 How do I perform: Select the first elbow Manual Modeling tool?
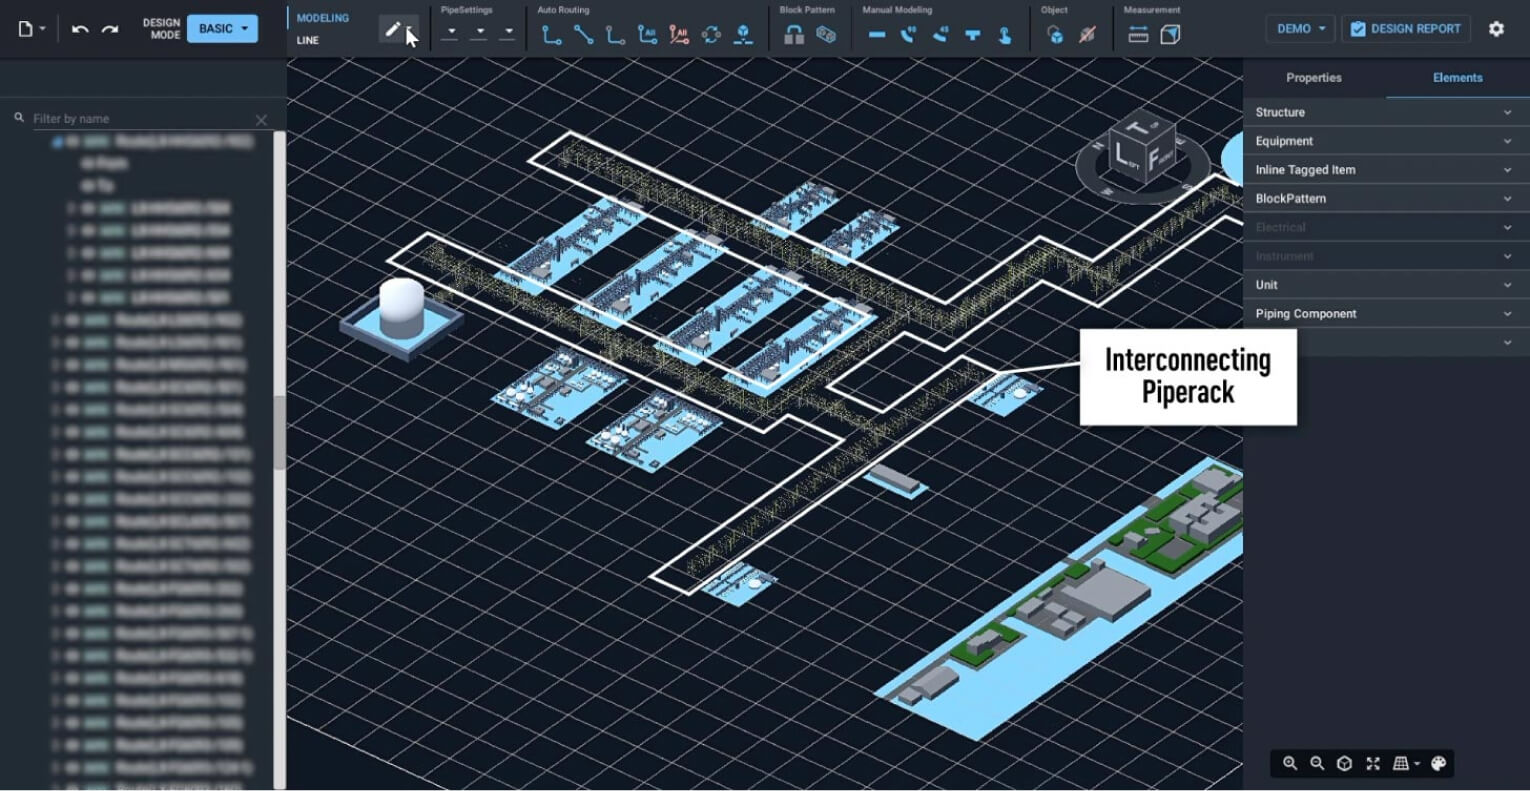point(909,35)
